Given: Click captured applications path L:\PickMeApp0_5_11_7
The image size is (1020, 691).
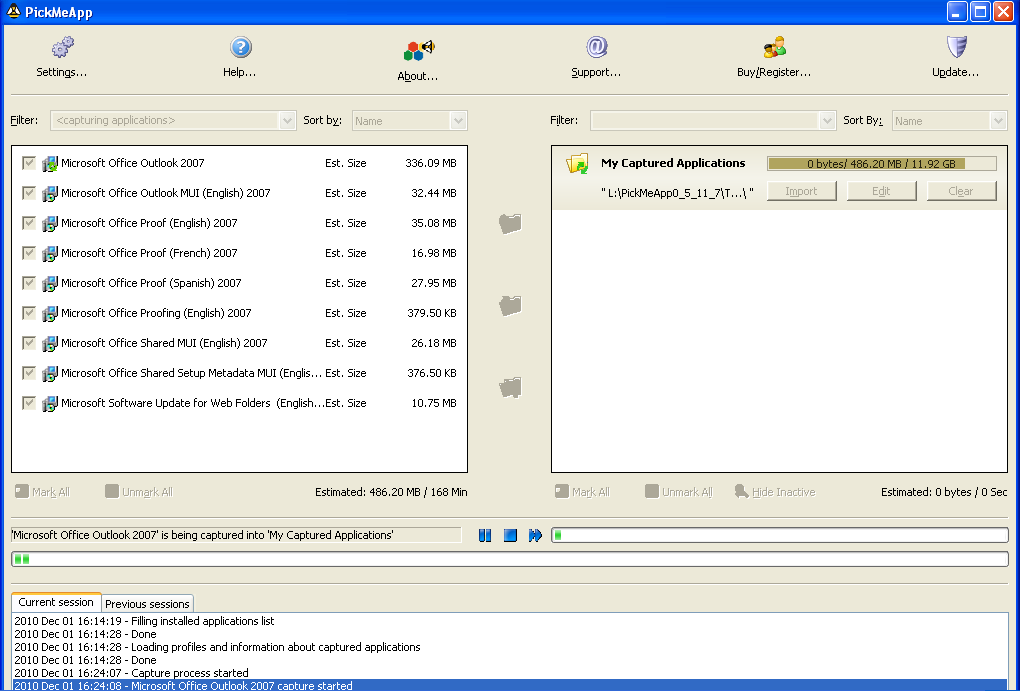Looking at the screenshot, I should pyautogui.click(x=677, y=193).
